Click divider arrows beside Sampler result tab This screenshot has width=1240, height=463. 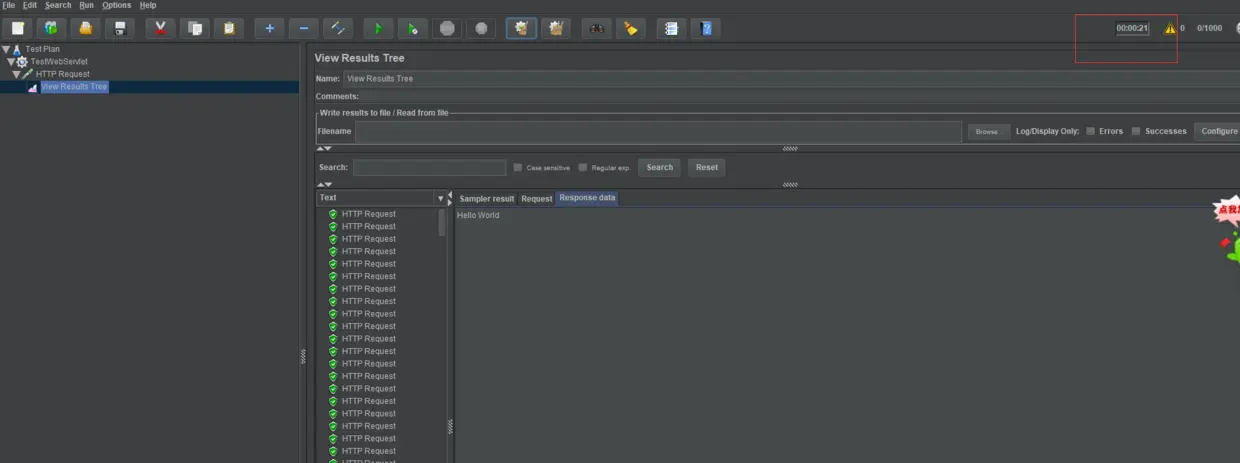click(449, 198)
